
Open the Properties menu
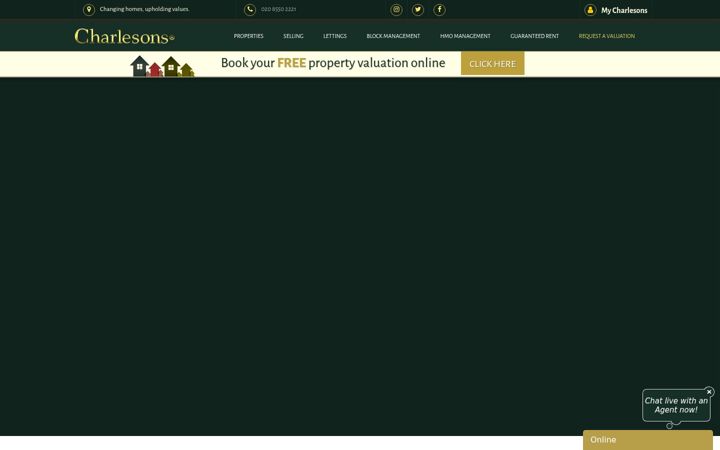248,36
